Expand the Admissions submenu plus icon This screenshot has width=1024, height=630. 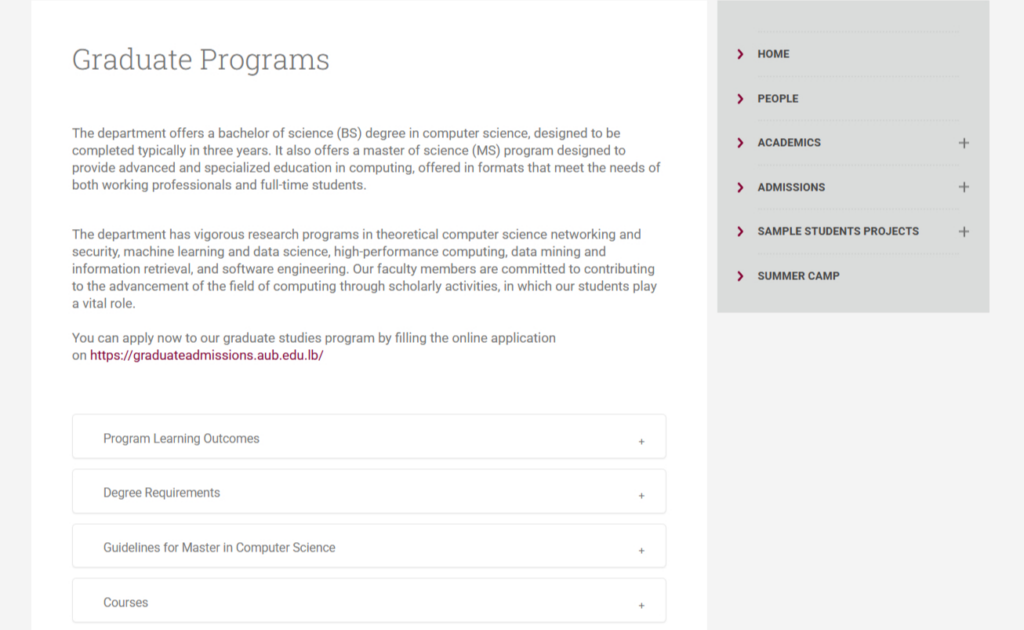point(964,187)
